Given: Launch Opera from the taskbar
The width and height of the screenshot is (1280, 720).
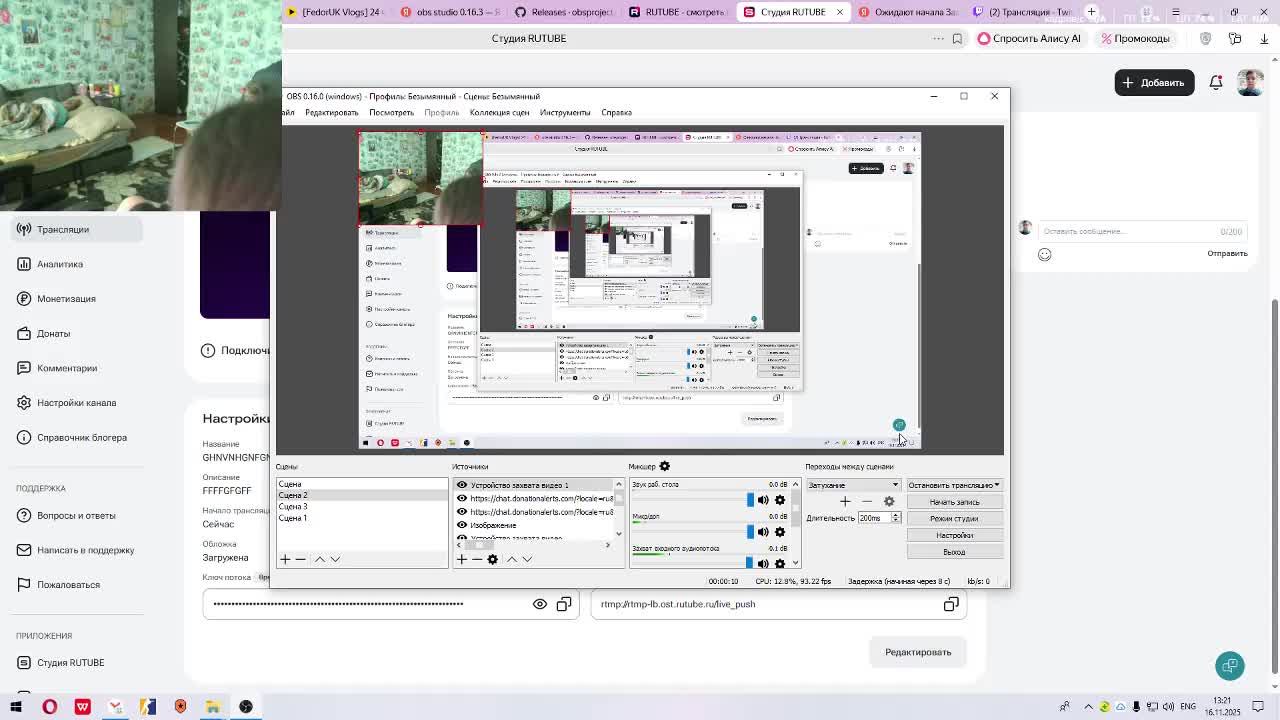Looking at the screenshot, I should (x=49, y=707).
